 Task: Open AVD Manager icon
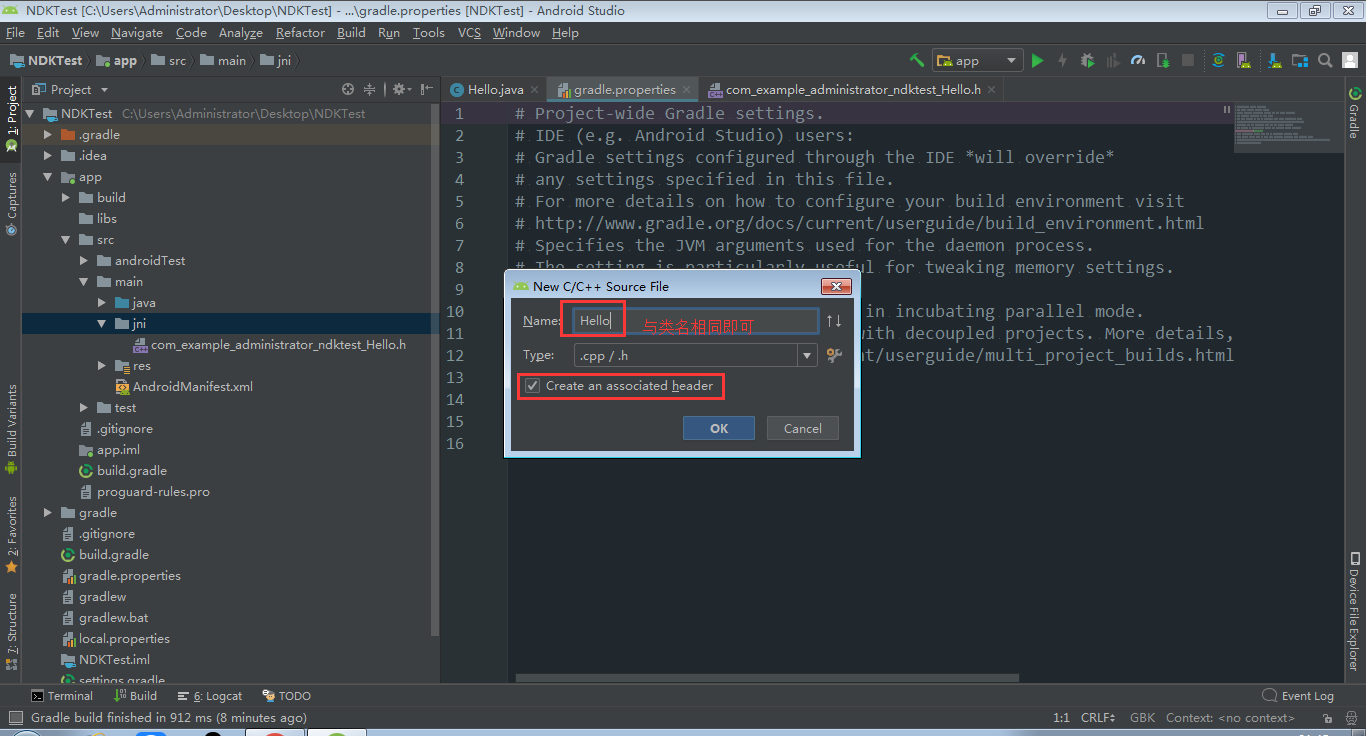coord(1244,60)
